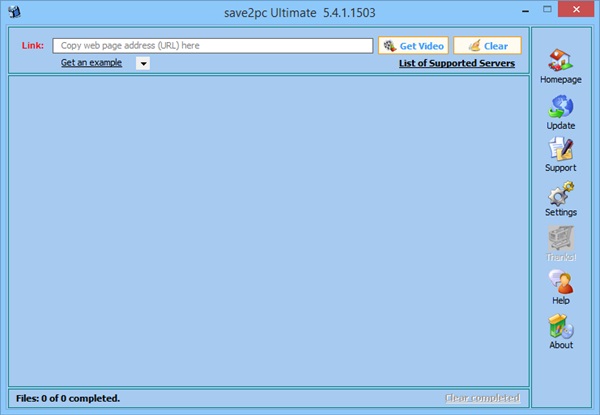
Task: Open Support from the sidebar
Action: click(560, 149)
